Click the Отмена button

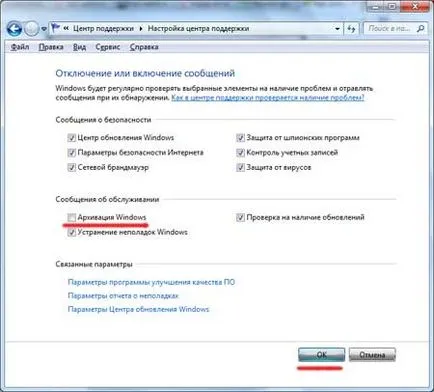(372, 355)
